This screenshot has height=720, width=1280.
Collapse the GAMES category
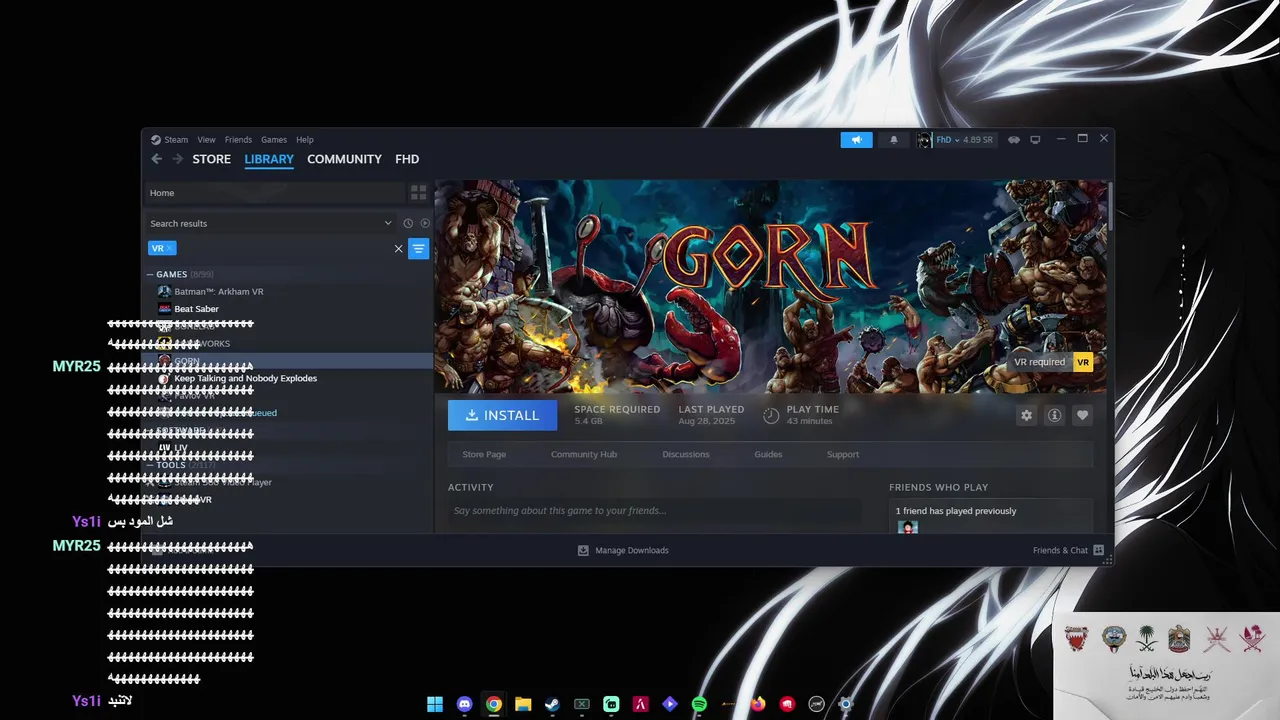click(x=150, y=274)
